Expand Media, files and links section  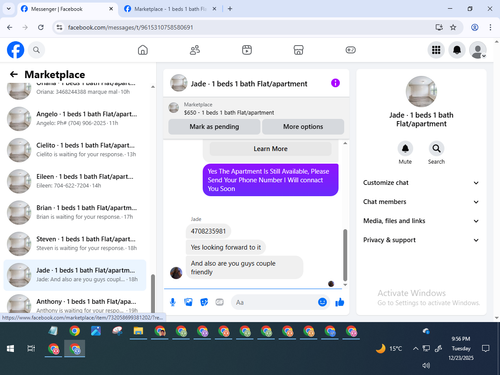coord(421,221)
